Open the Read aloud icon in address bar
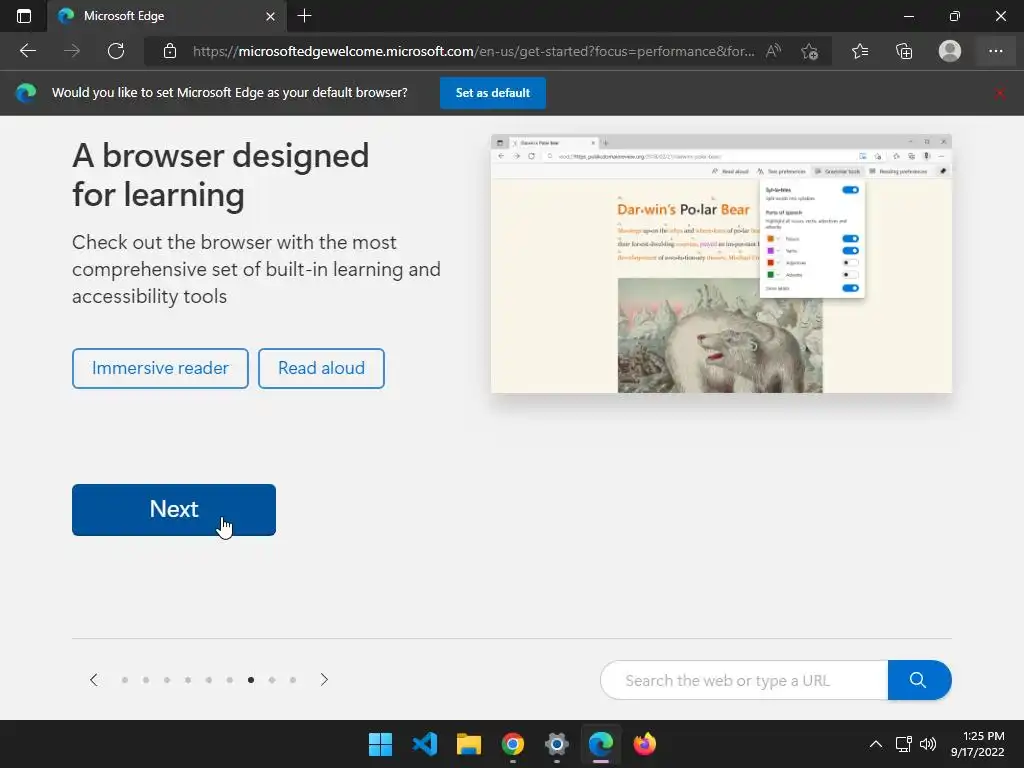The width and height of the screenshot is (1024, 768). coord(773,51)
